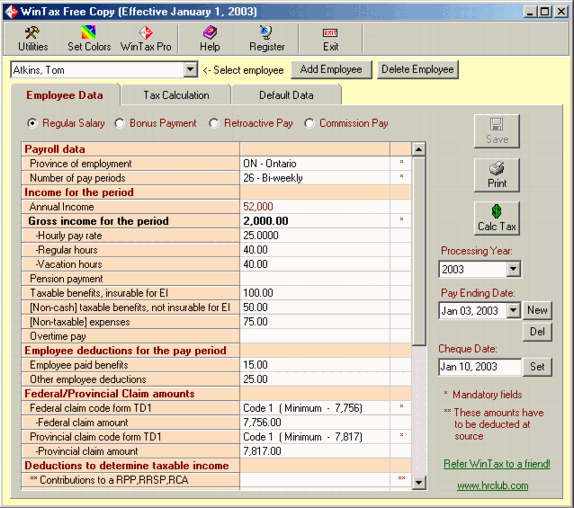This screenshot has width=574, height=508.
Task: Click the Print printer button
Action: 497,175
